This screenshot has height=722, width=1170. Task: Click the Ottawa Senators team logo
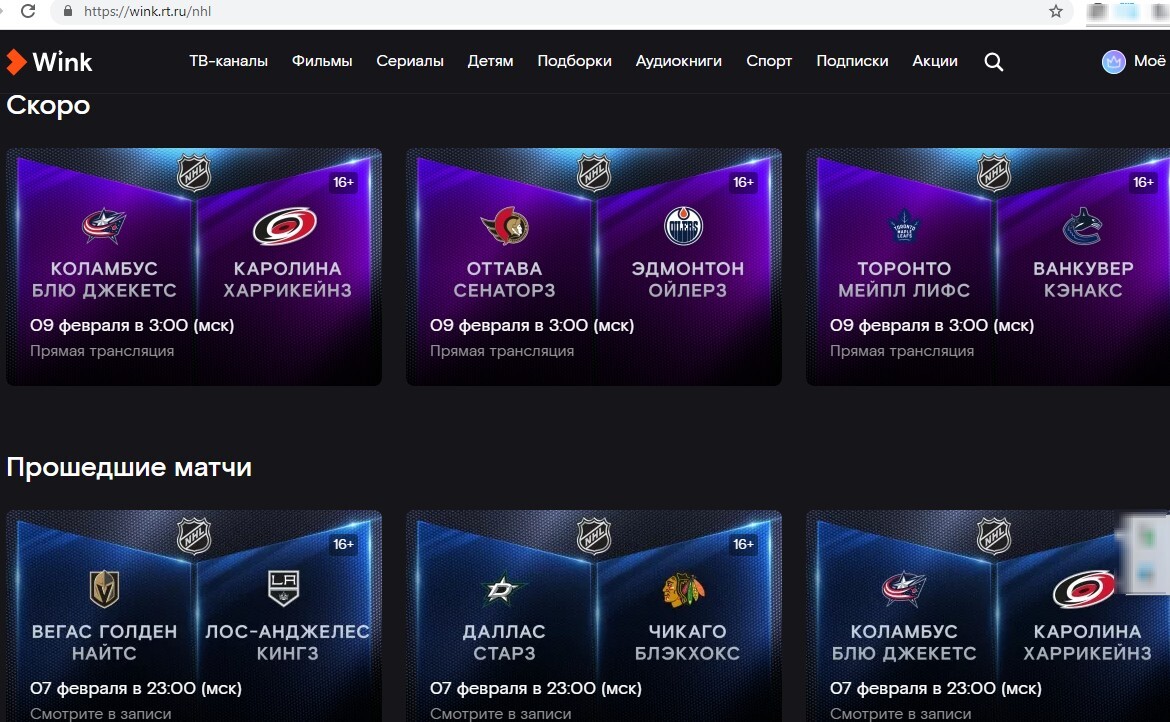(x=504, y=226)
